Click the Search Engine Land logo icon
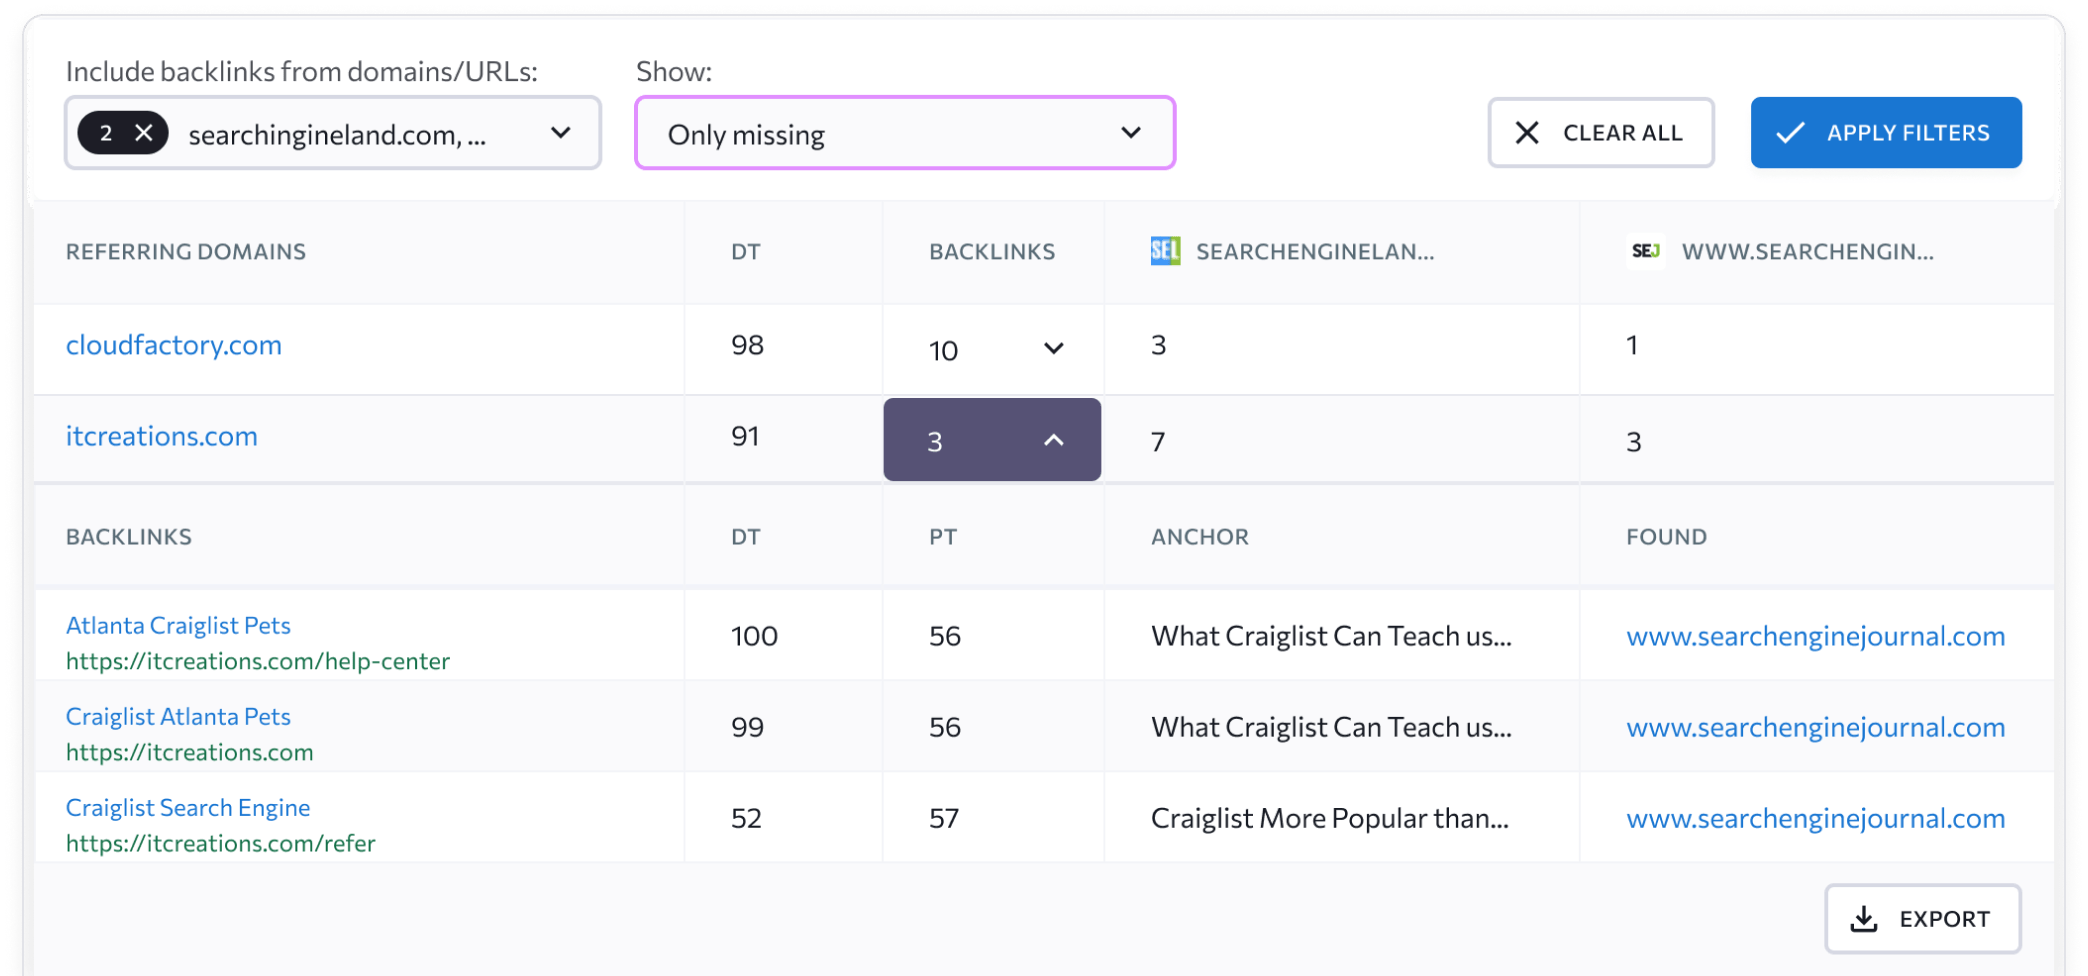This screenshot has width=2088, height=976. [x=1165, y=251]
